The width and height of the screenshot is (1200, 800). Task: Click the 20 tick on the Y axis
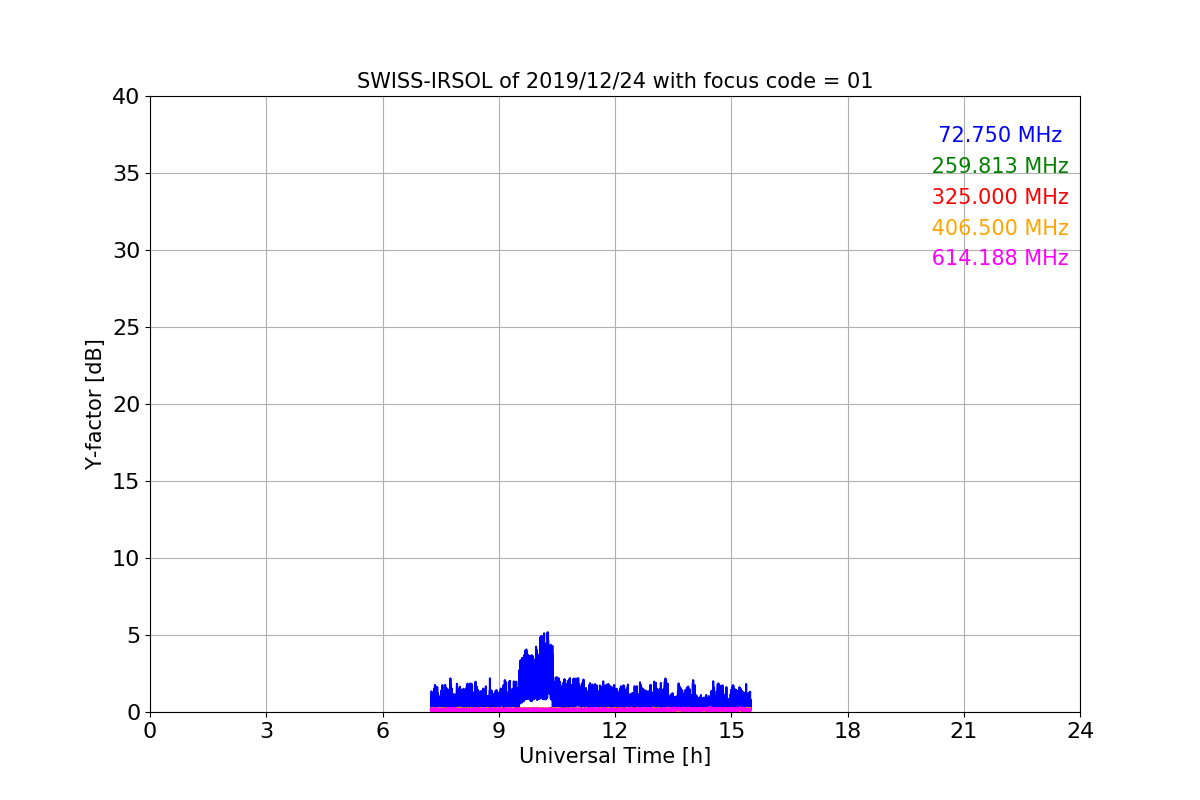click(x=125, y=405)
